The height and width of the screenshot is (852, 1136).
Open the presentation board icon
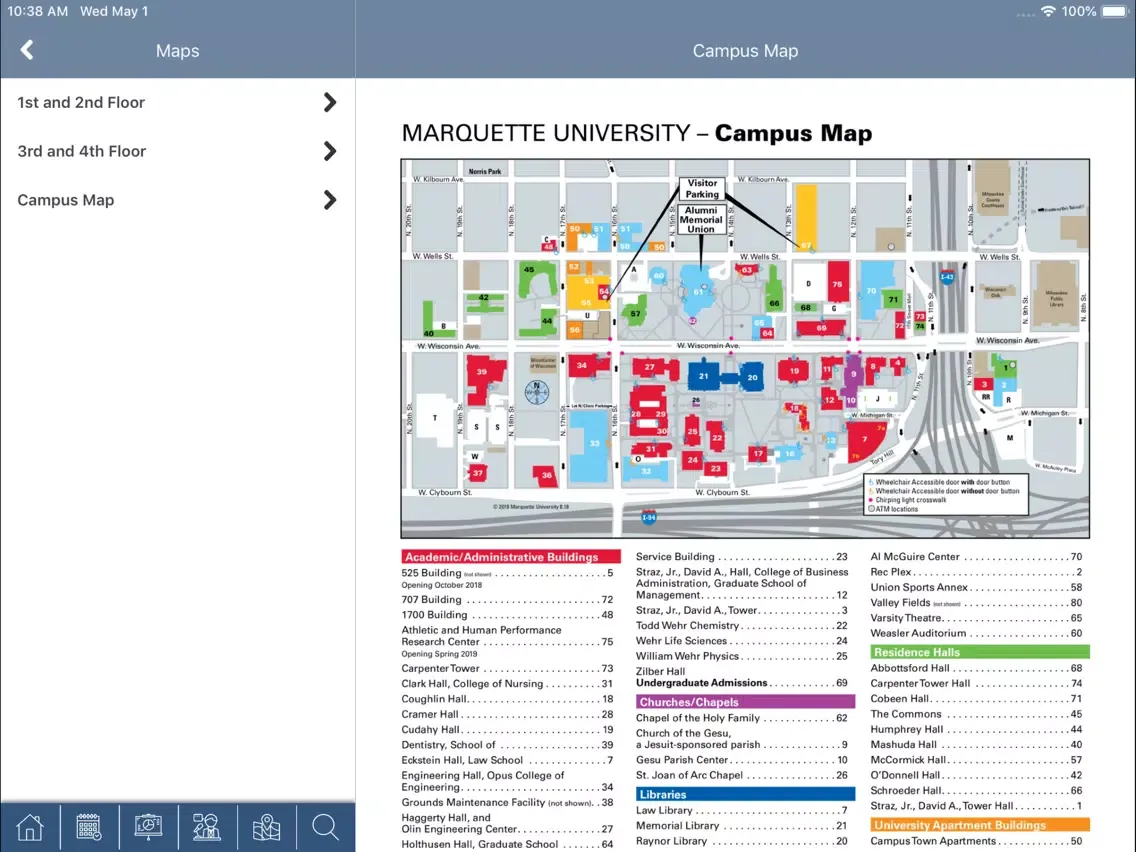[148, 827]
